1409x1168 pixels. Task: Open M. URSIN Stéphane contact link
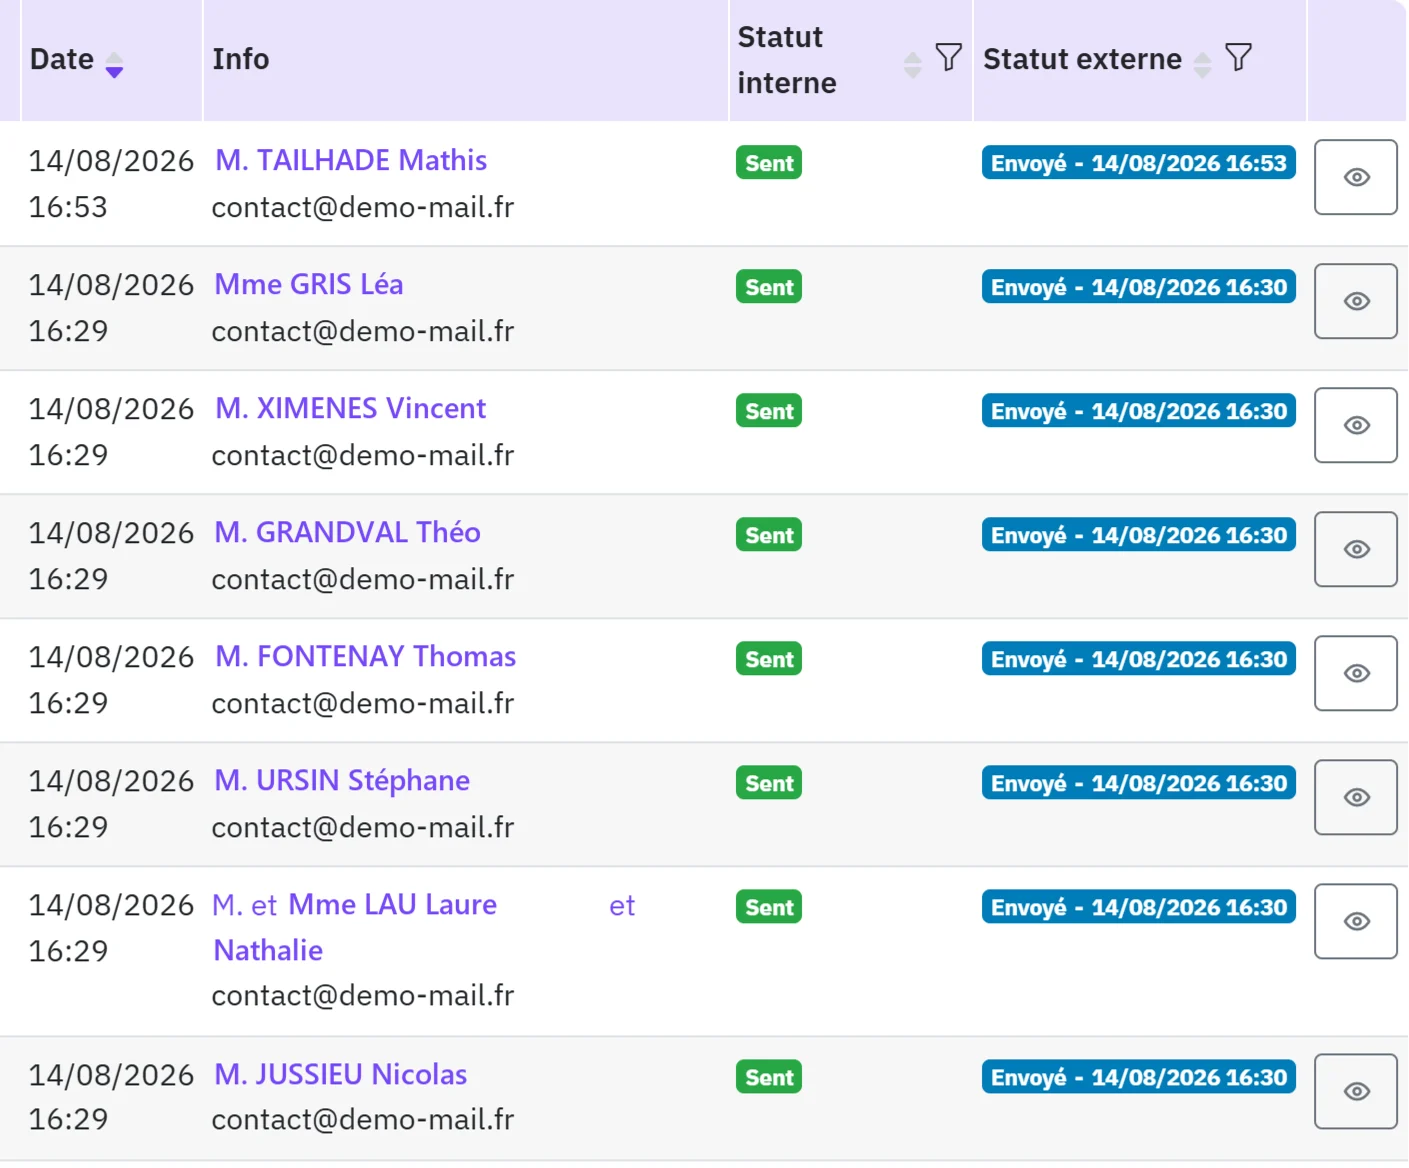pos(342,780)
